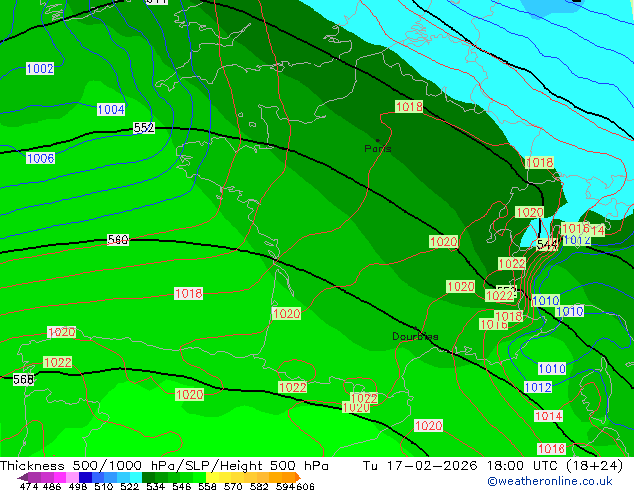The height and width of the screenshot is (490, 634).
Task: Click the orange right arrow of the color scale
Action: 298,477
